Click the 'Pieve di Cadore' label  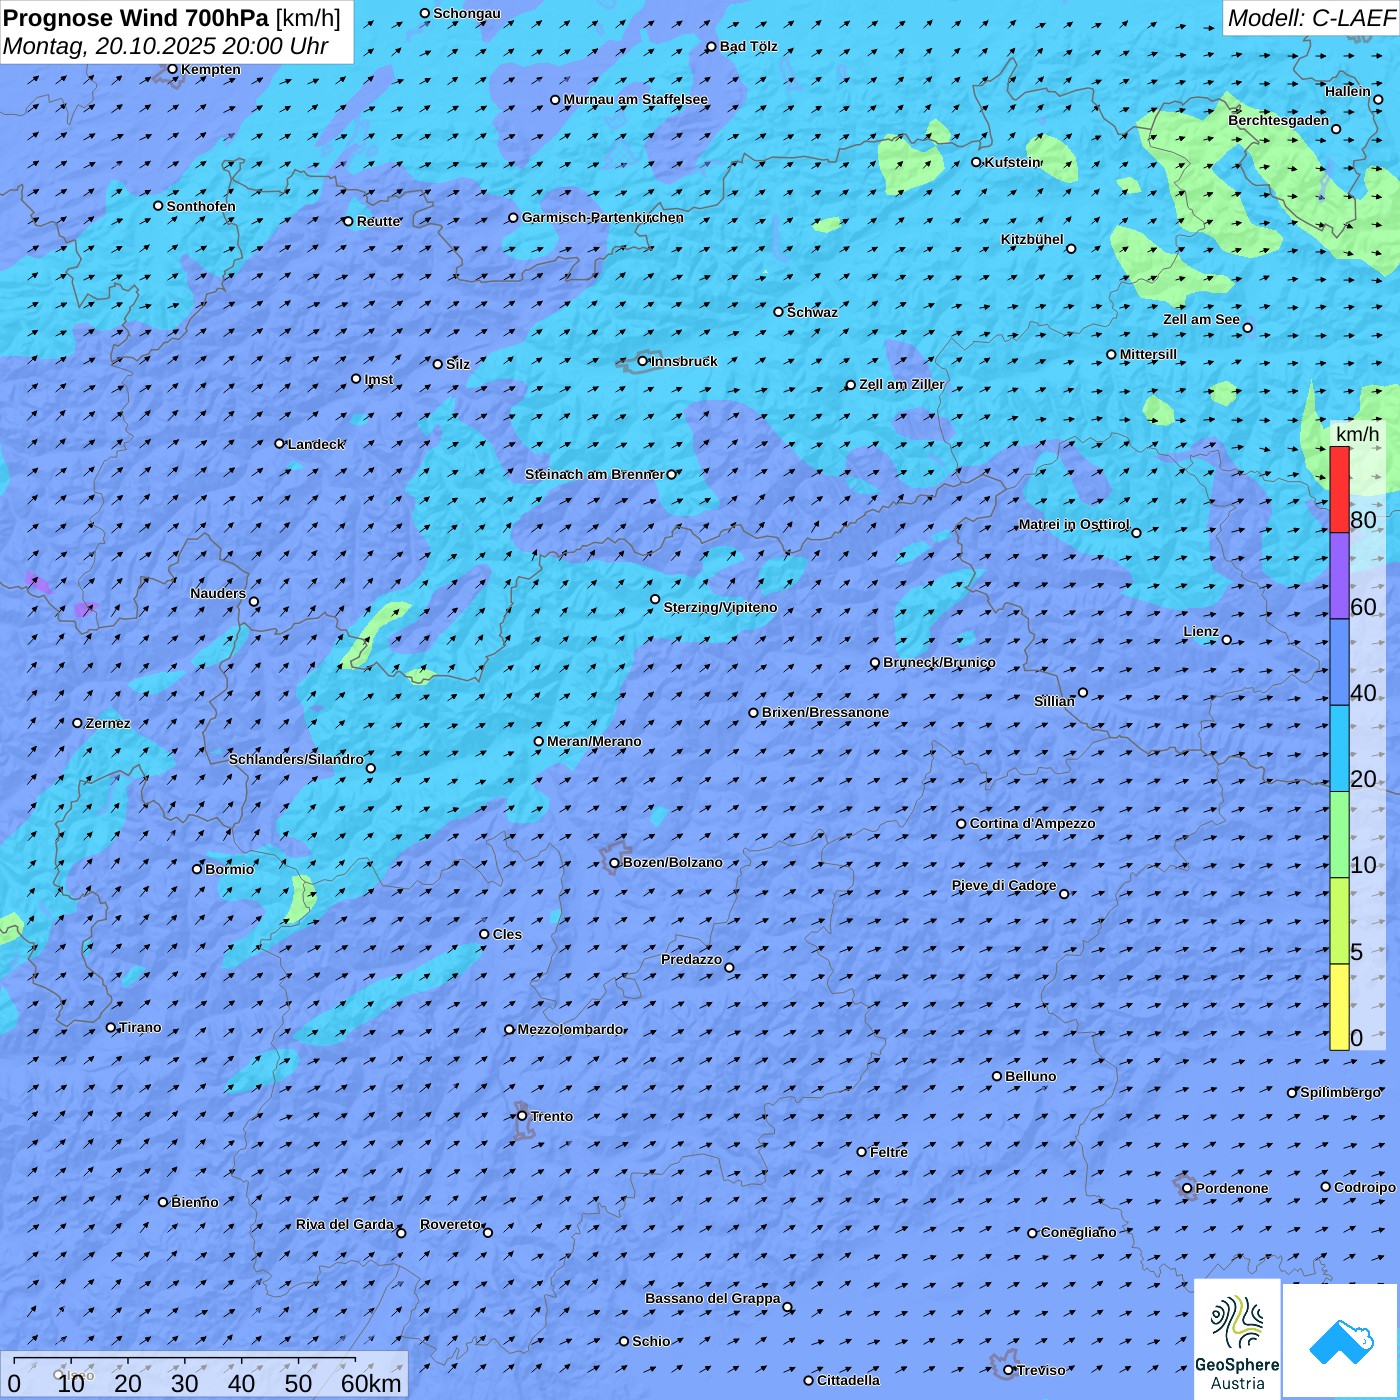tap(1004, 885)
